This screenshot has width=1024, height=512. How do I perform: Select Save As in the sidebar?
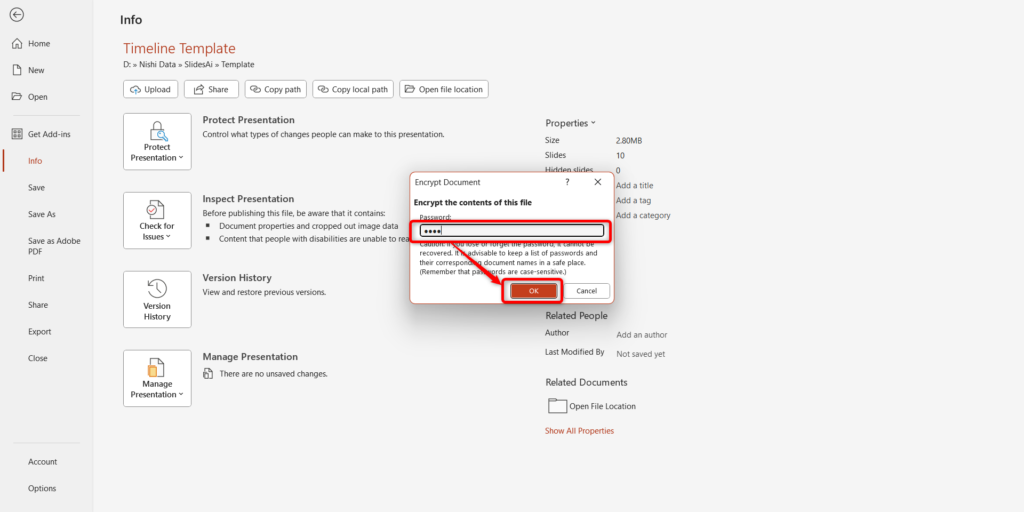(42, 214)
